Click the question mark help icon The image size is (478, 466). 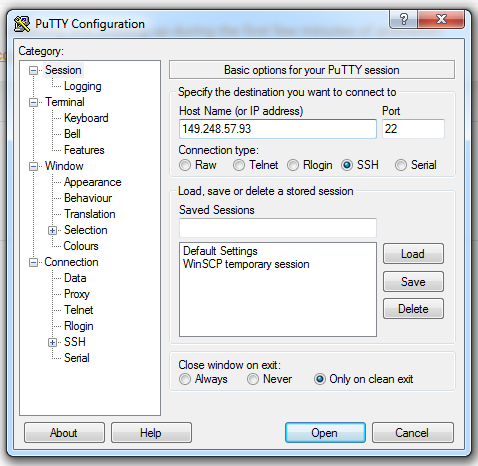(403, 19)
